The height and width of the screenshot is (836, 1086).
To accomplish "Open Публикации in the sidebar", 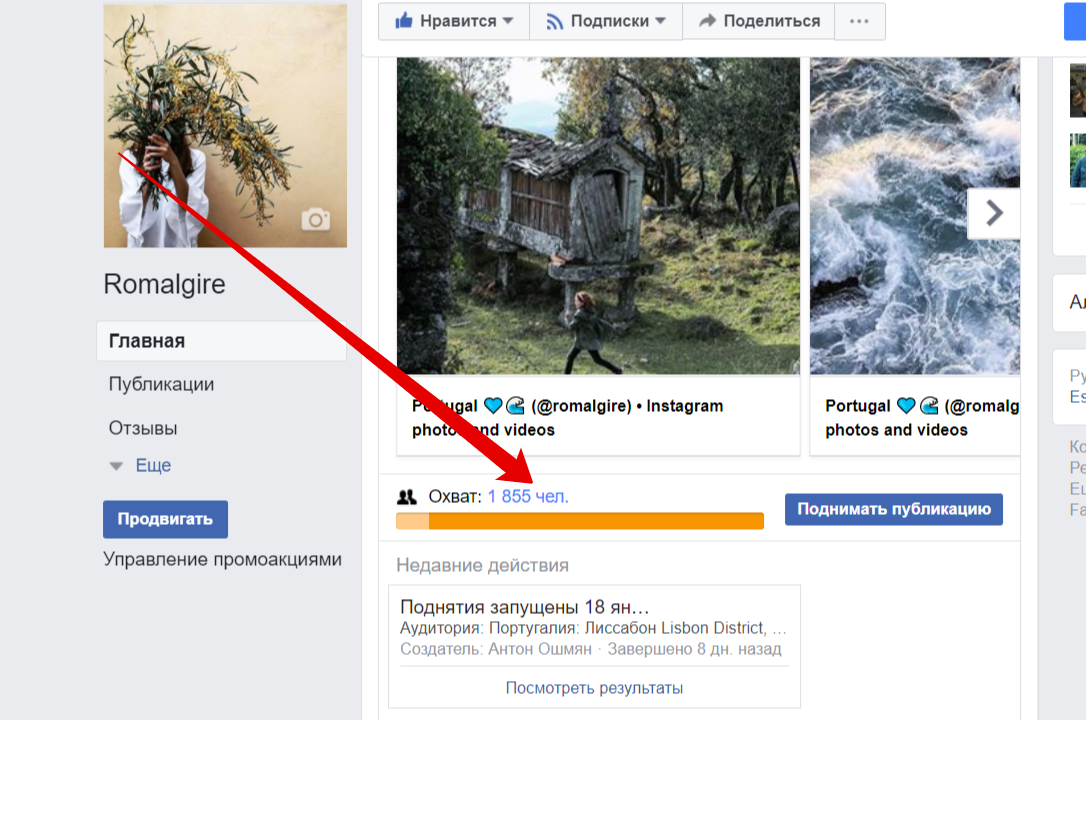I will pyautogui.click(x=161, y=384).
